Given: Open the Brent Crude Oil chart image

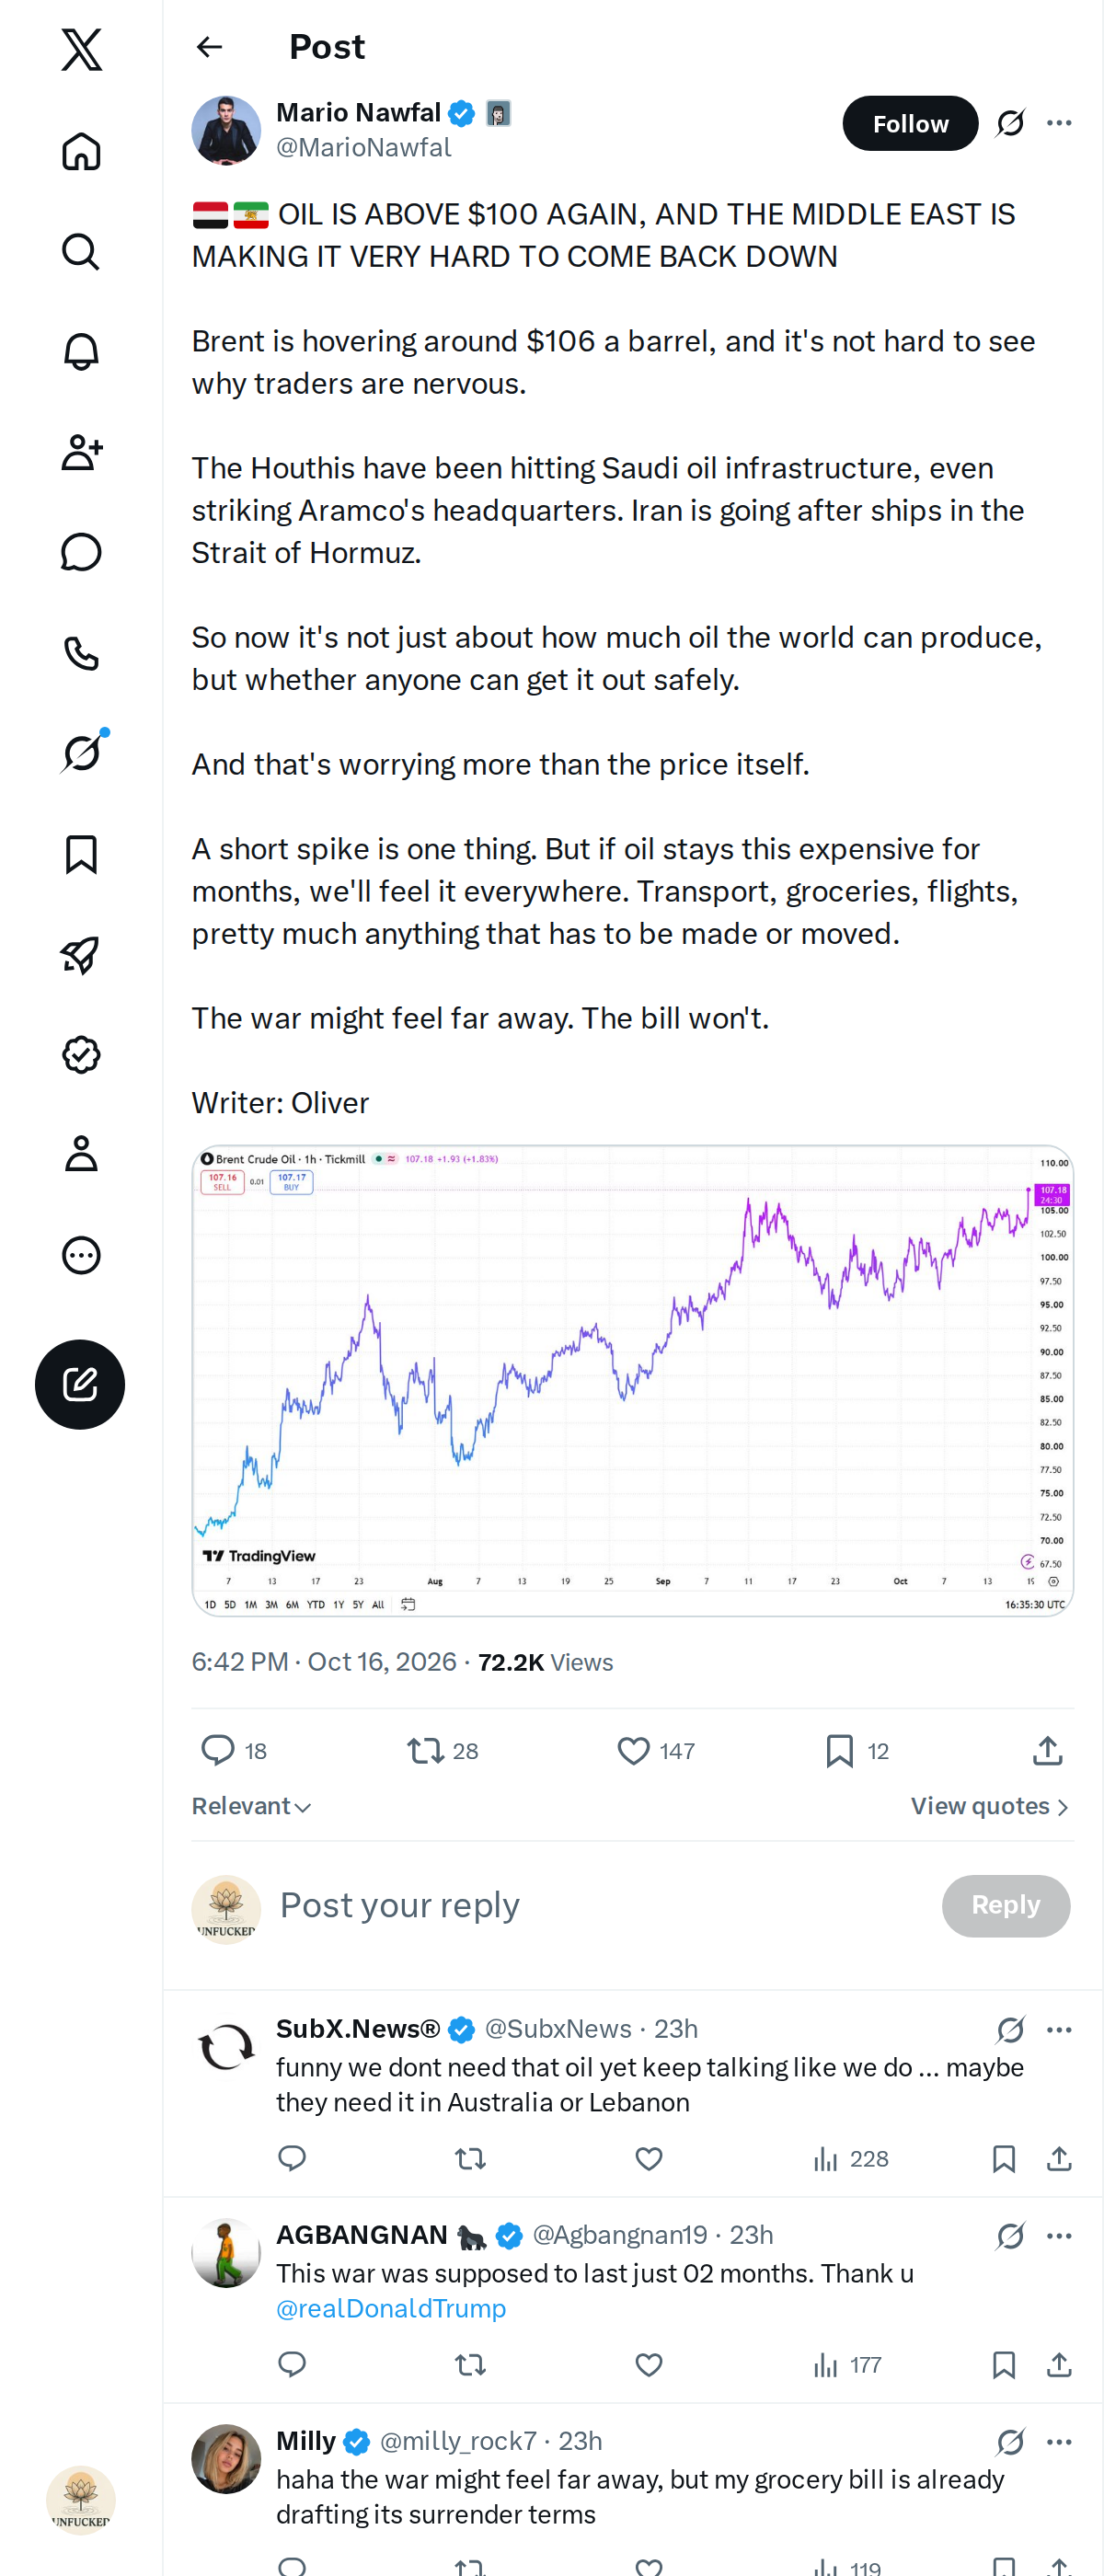Looking at the screenshot, I should (632, 1380).
